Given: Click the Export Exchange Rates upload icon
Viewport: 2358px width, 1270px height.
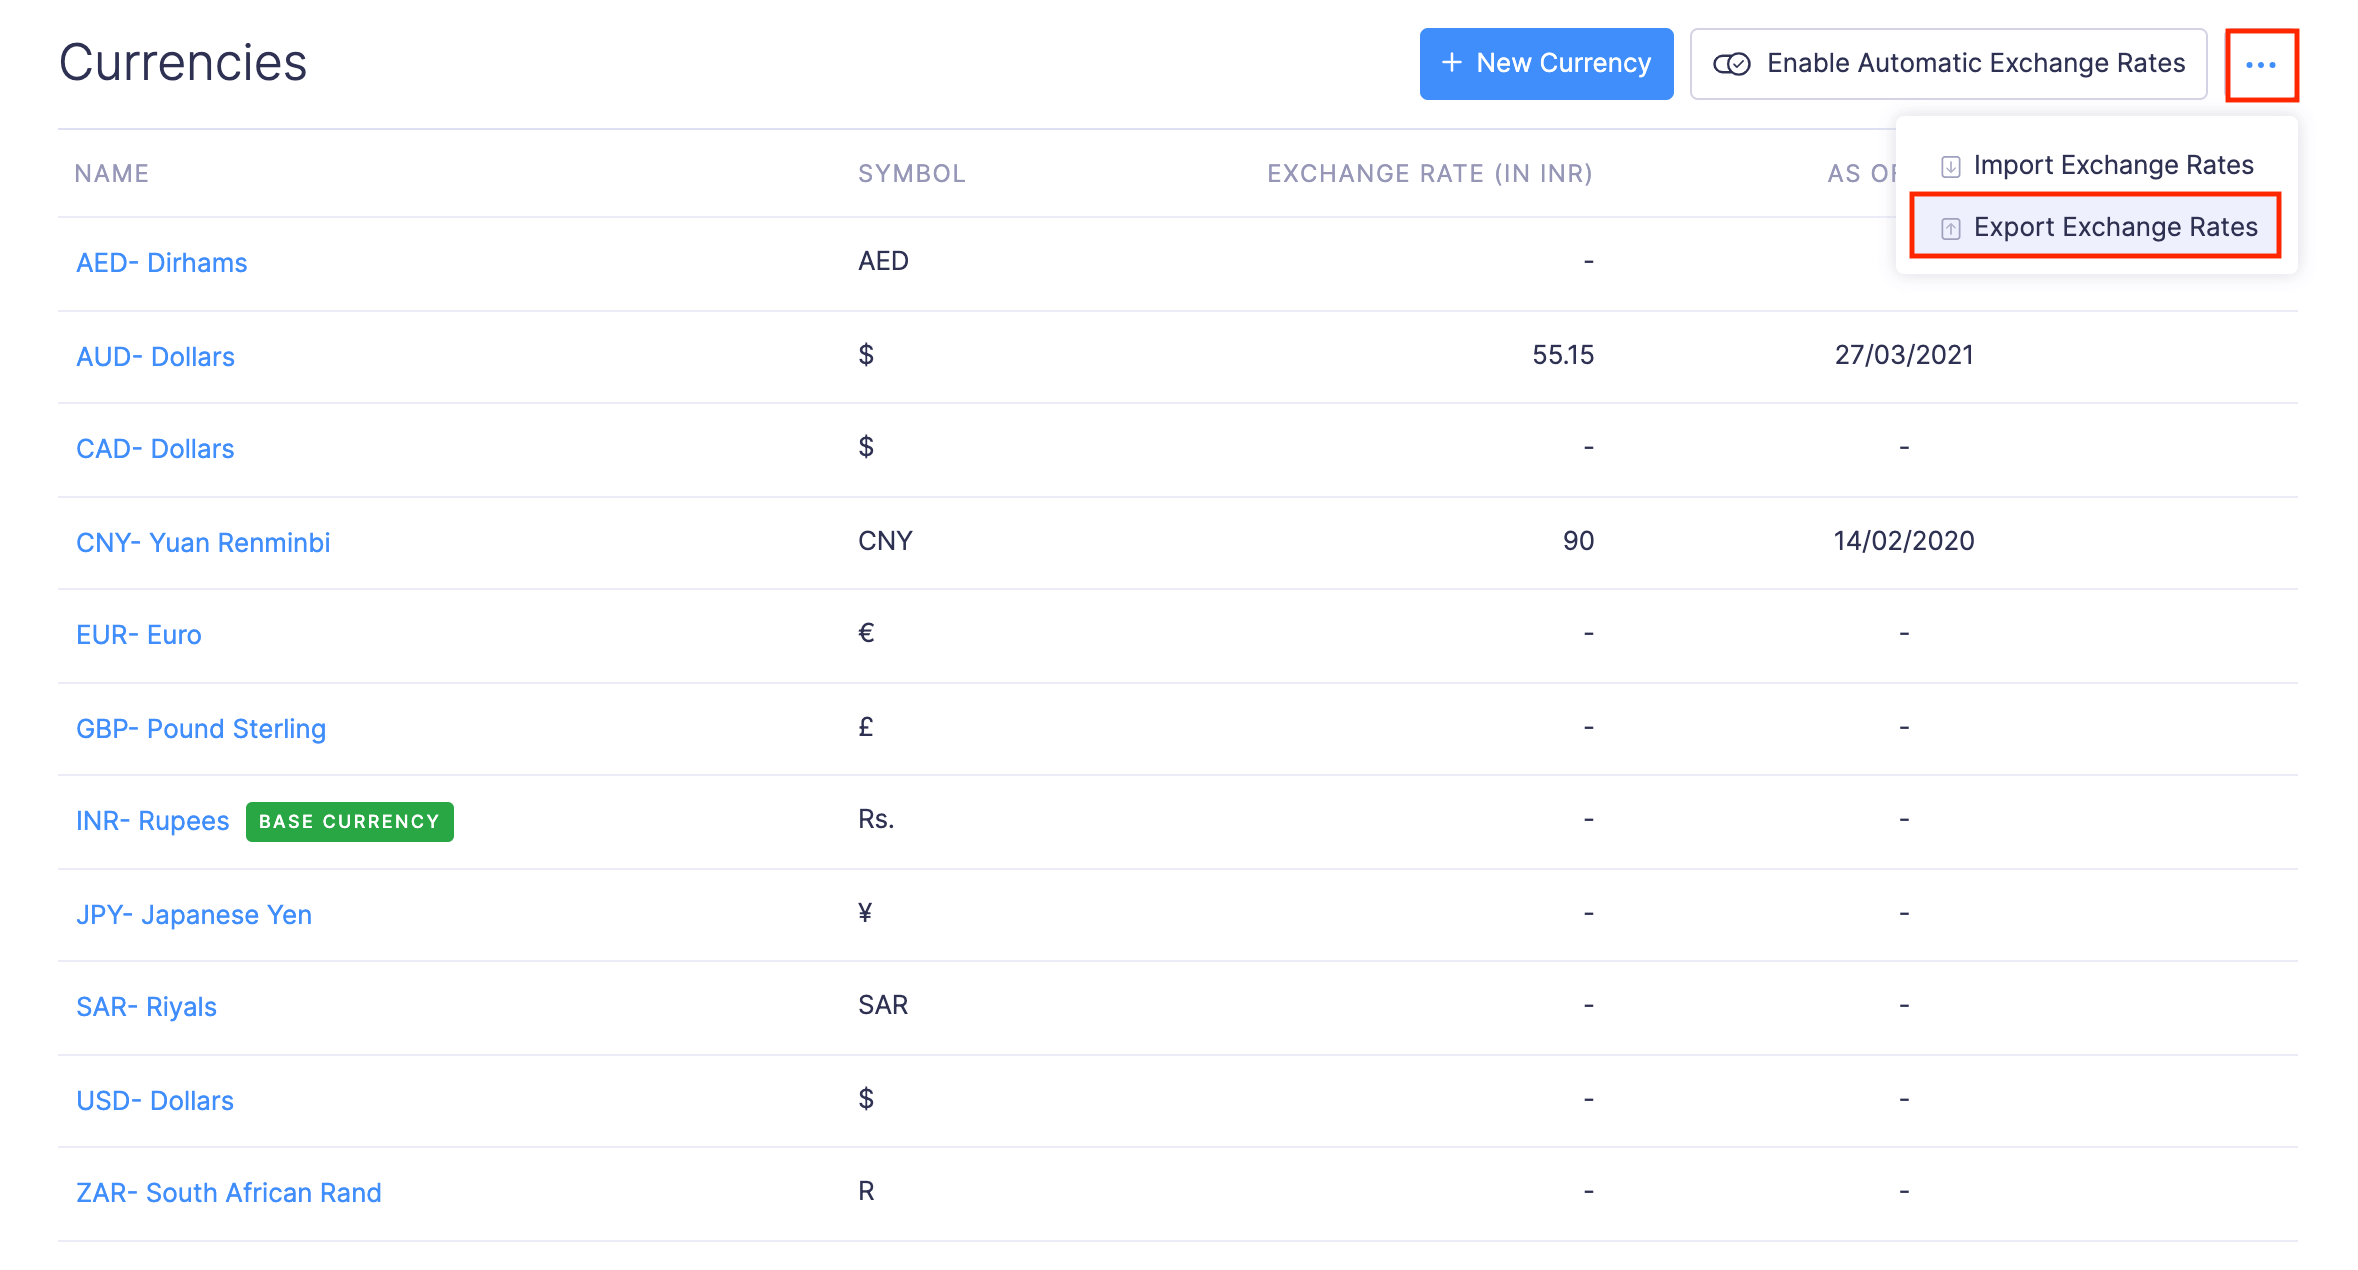Looking at the screenshot, I should point(1950,228).
